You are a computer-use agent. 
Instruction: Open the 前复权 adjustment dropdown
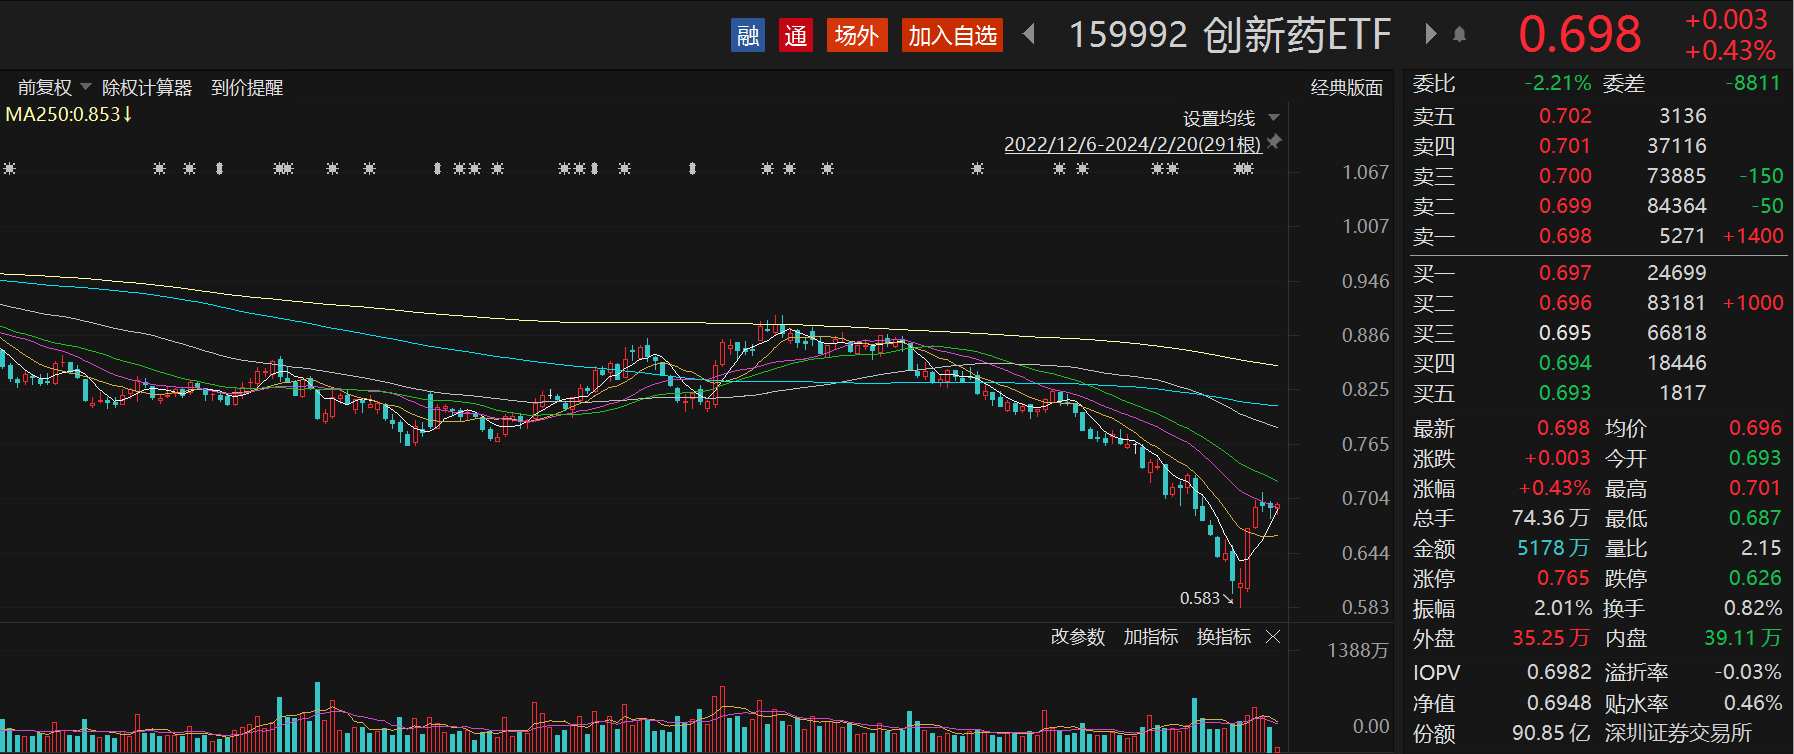53,88
